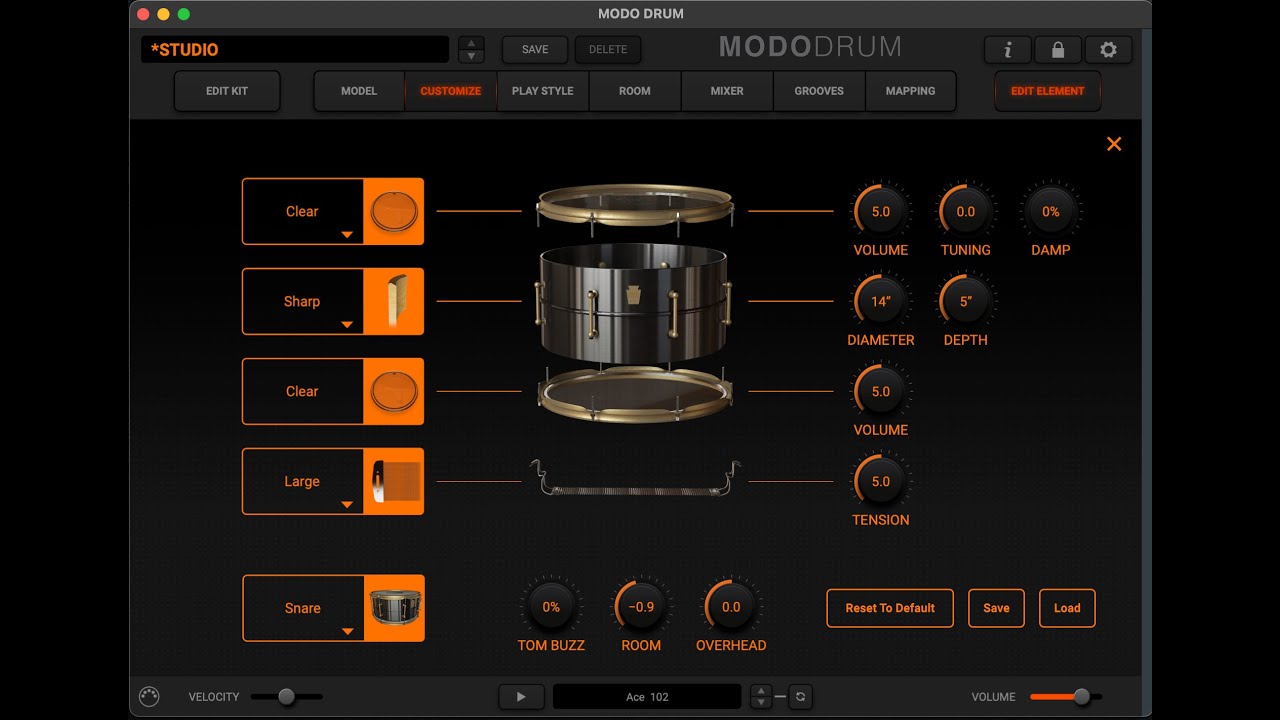Screen dimensions: 1280x720
Task: Click the padlock lock icon
Action: (1057, 50)
